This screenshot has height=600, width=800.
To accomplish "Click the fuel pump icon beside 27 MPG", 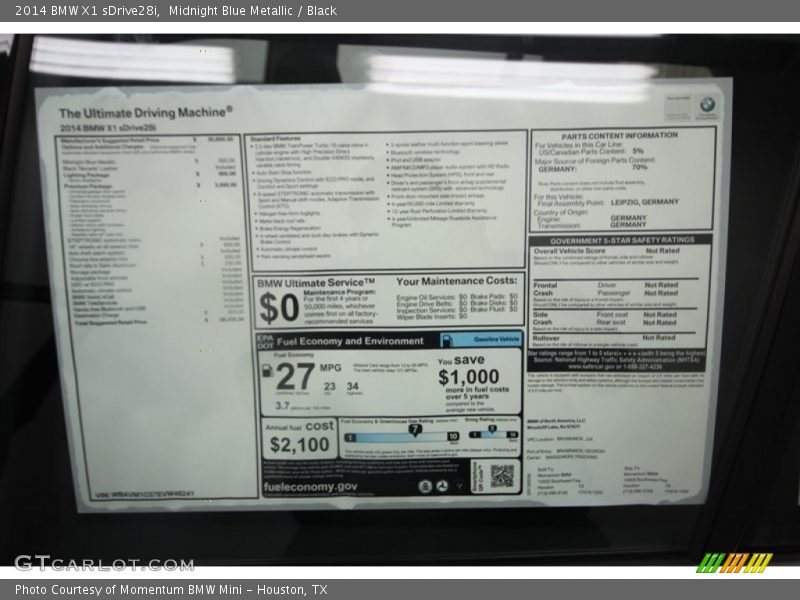I will pos(267,371).
